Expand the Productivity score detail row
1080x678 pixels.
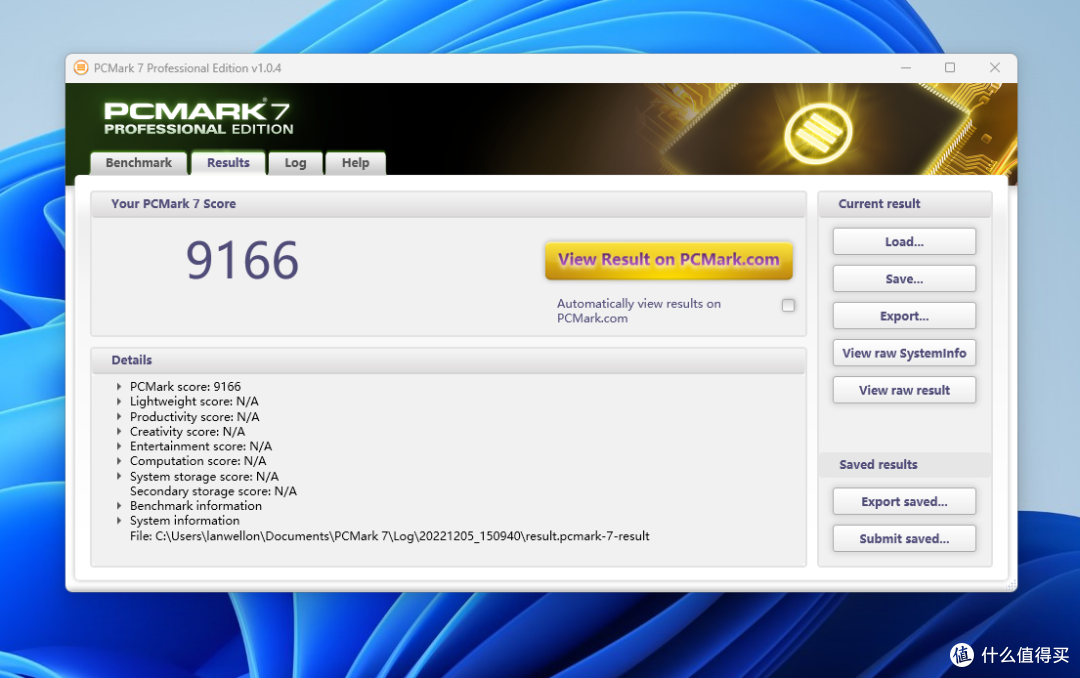pos(120,417)
